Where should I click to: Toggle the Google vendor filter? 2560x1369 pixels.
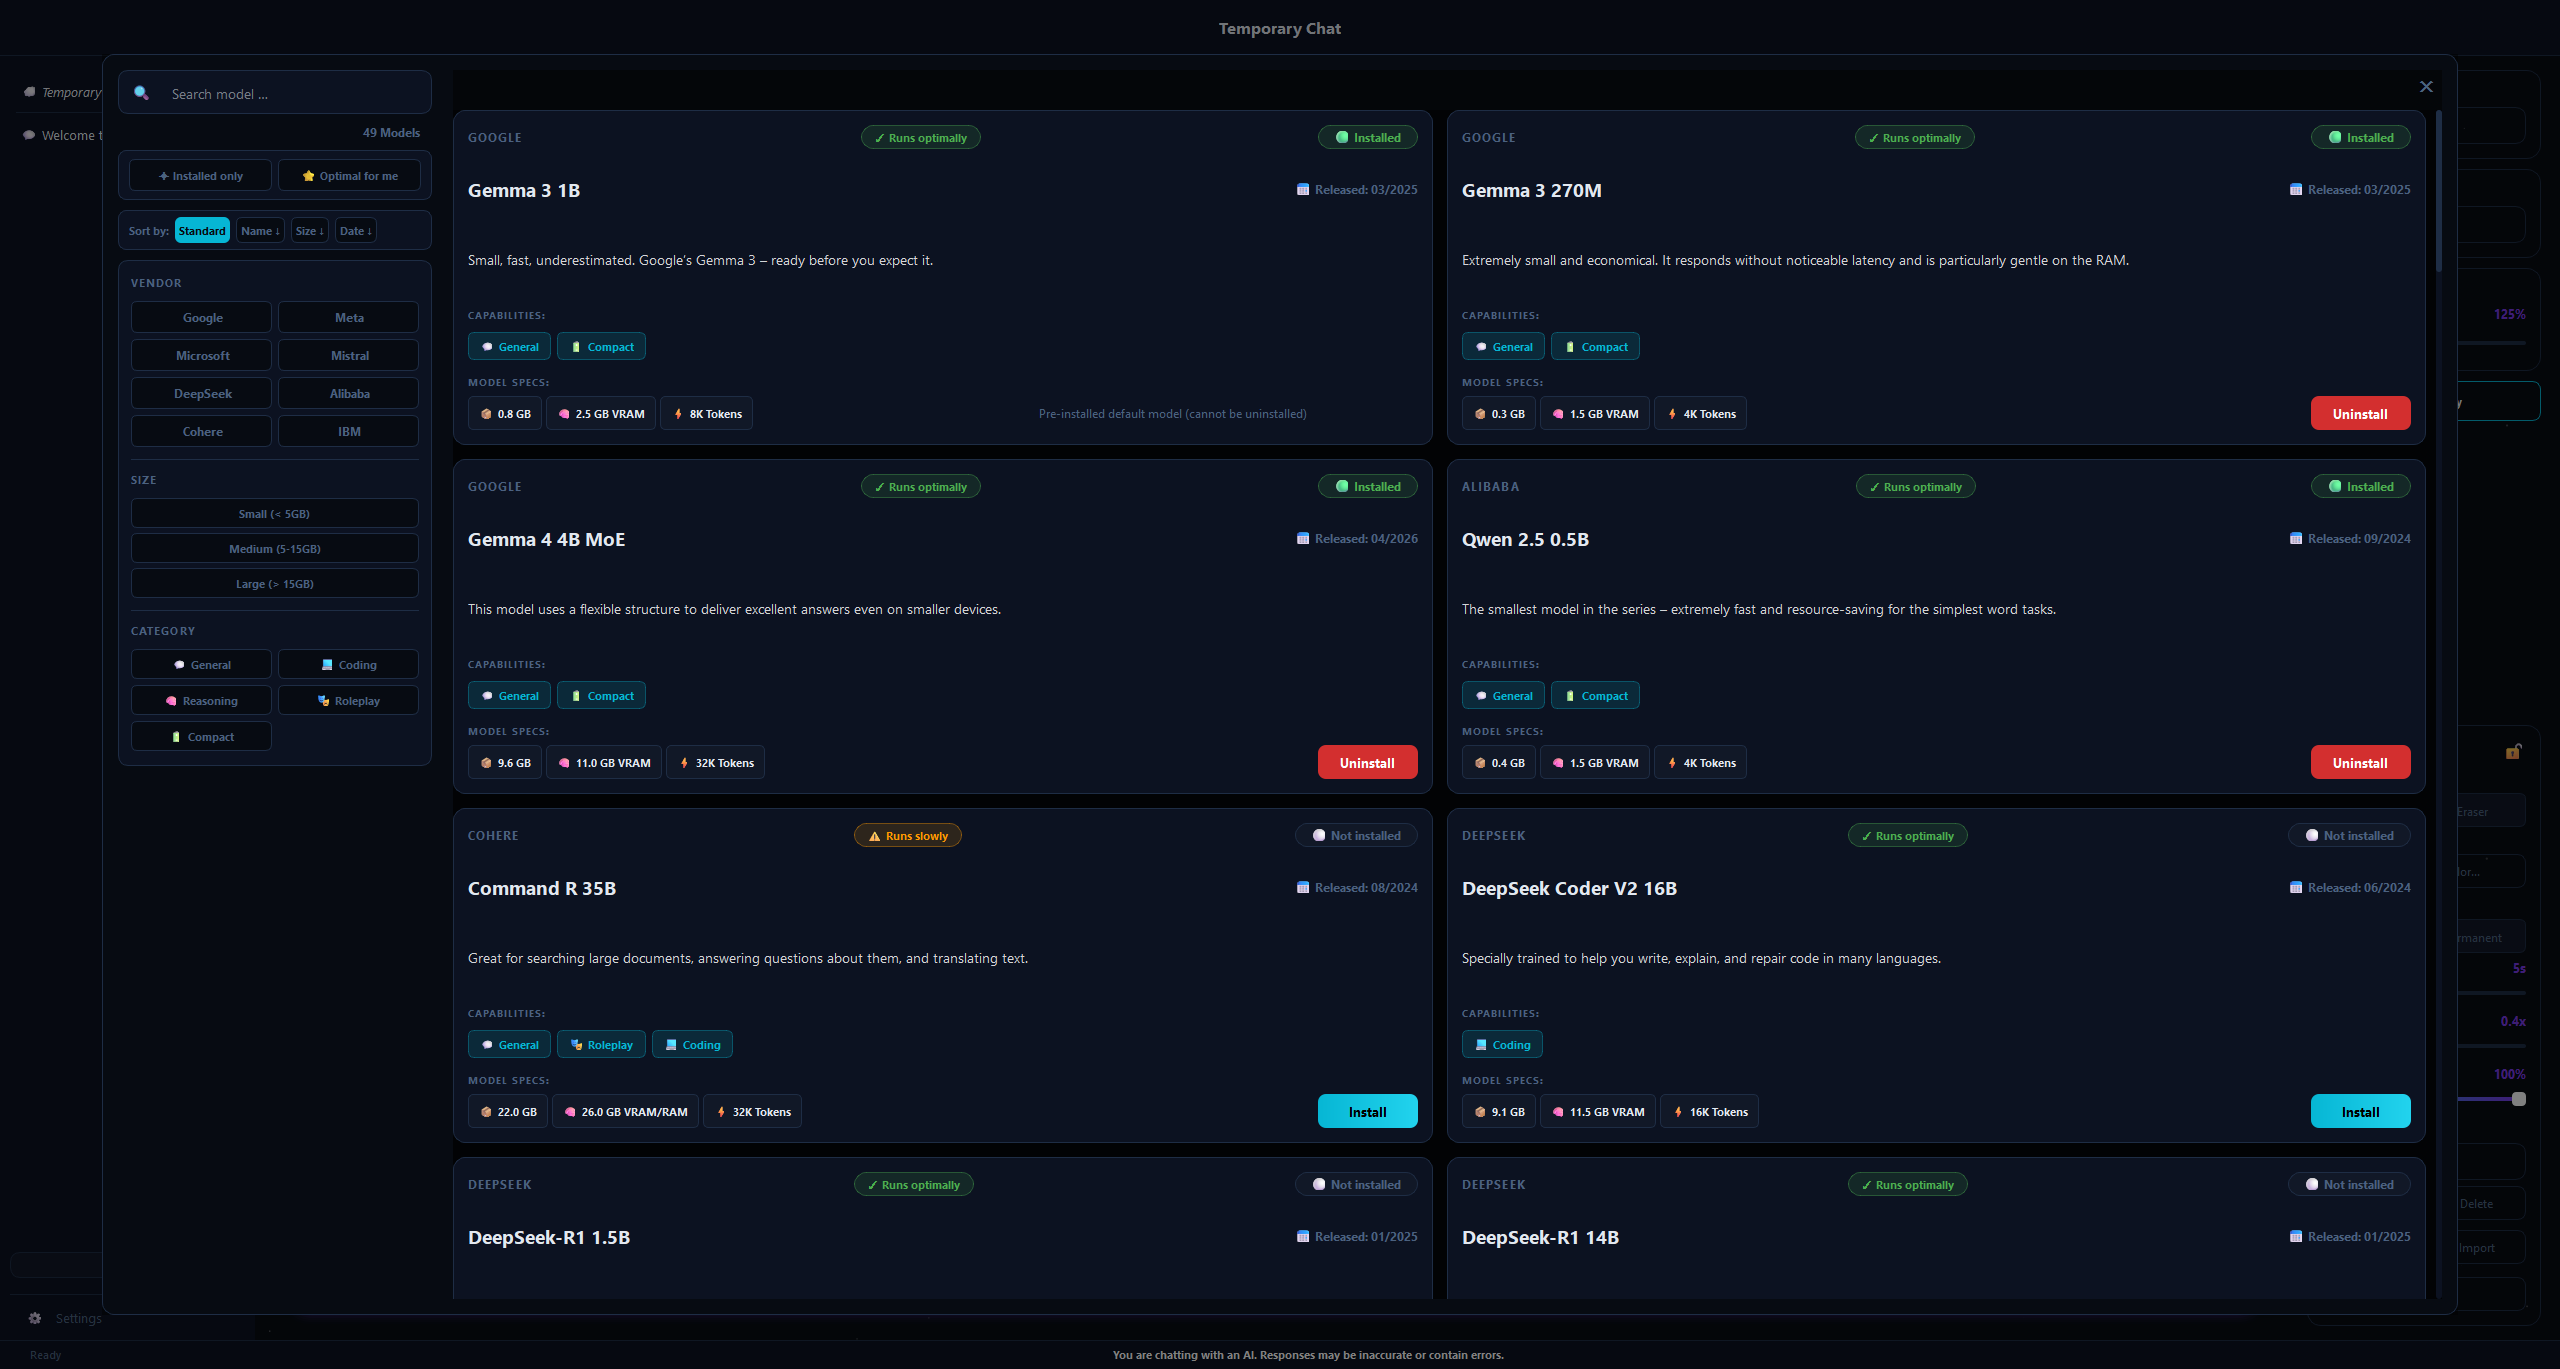tap(201, 317)
